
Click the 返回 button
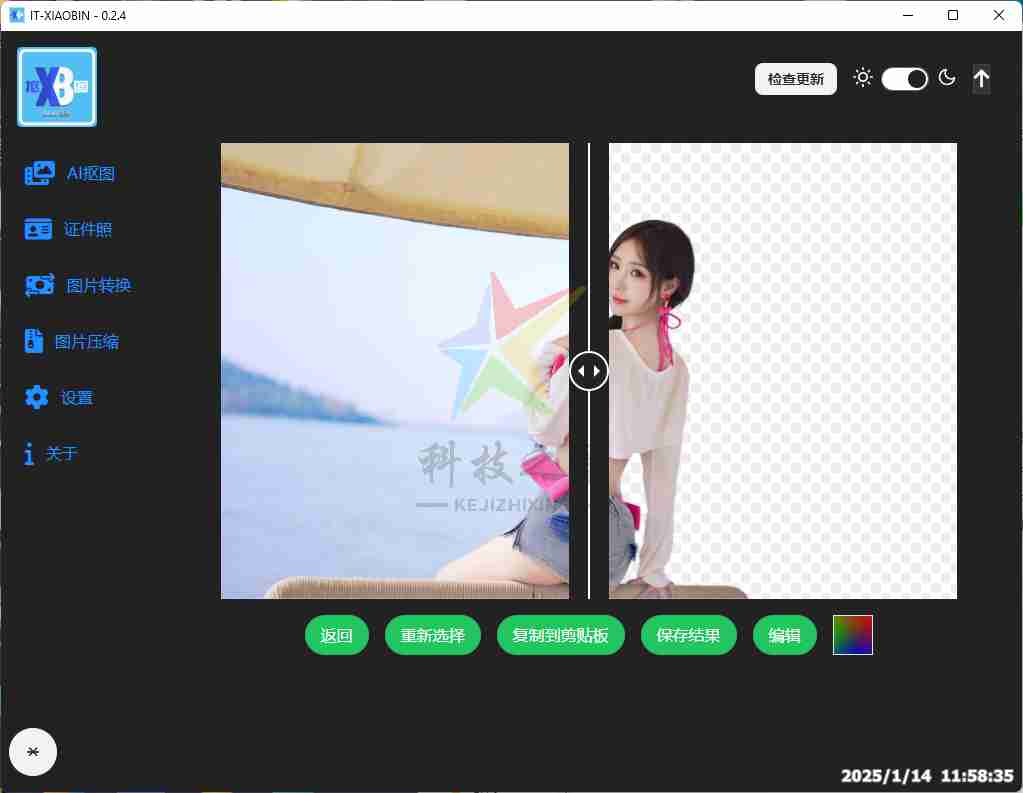(x=336, y=636)
